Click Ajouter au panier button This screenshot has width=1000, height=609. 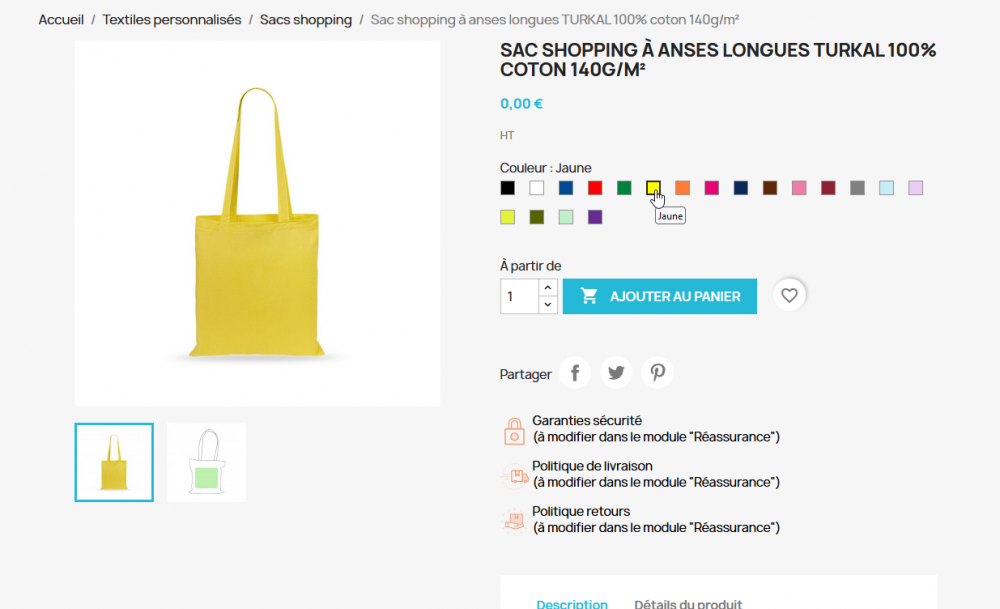click(x=660, y=296)
